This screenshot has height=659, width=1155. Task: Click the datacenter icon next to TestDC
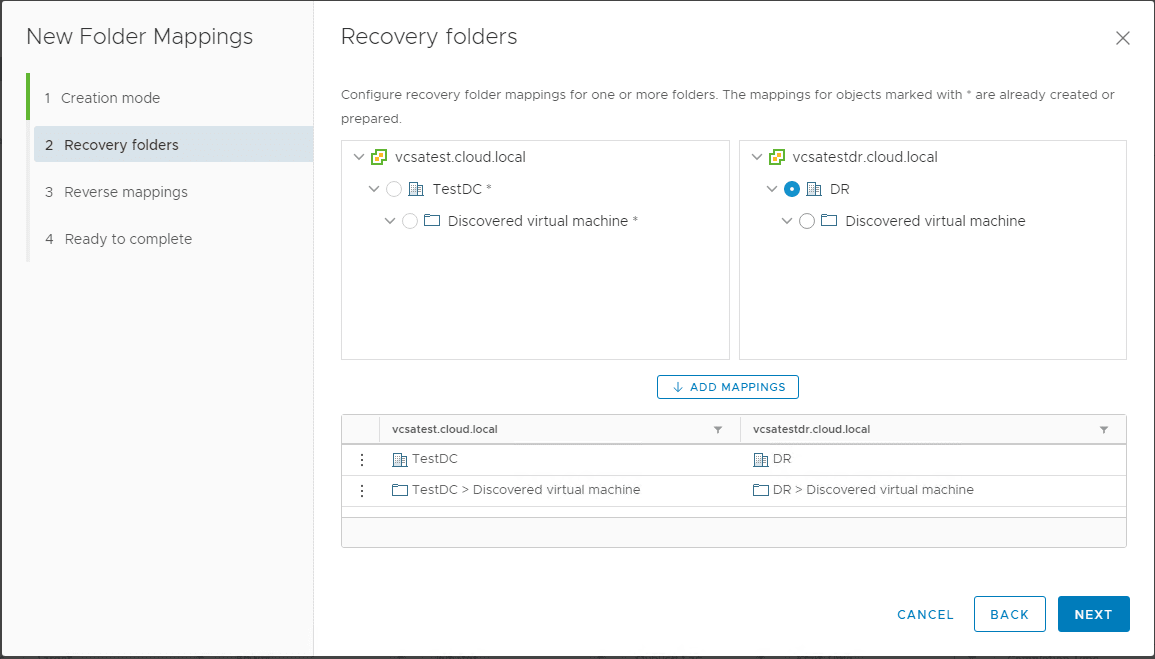pos(415,189)
